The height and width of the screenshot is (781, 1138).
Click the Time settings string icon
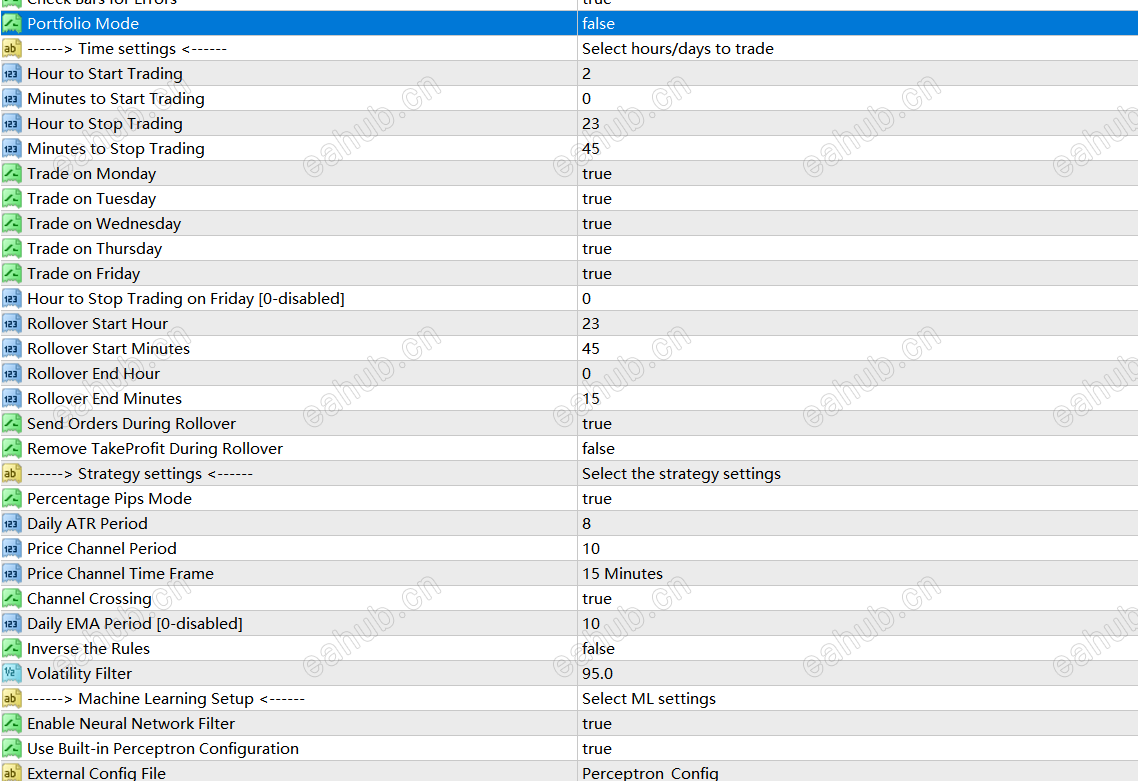(x=12, y=49)
